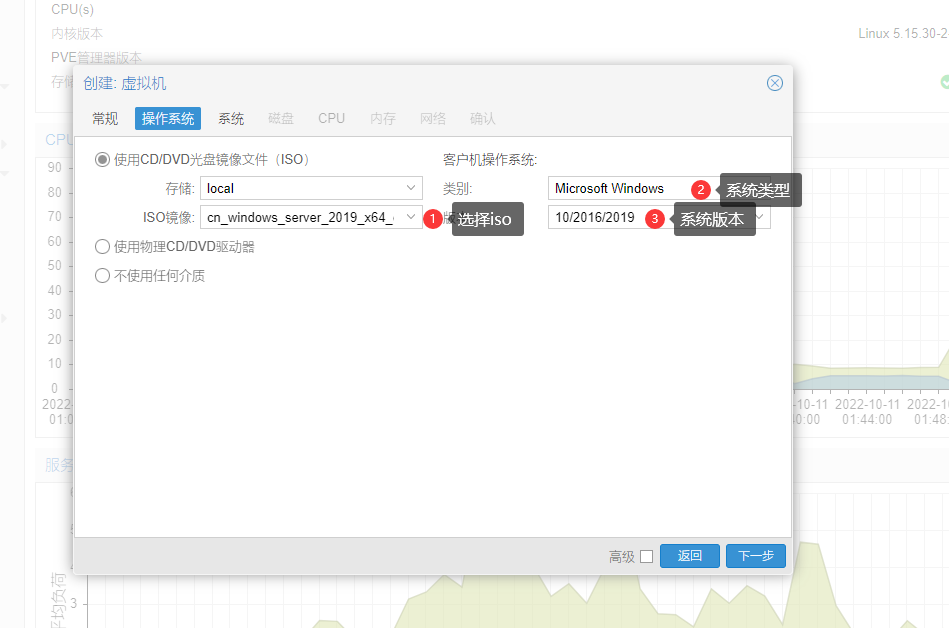The height and width of the screenshot is (628, 949).
Task: Click the 返回 button
Action: click(689, 556)
